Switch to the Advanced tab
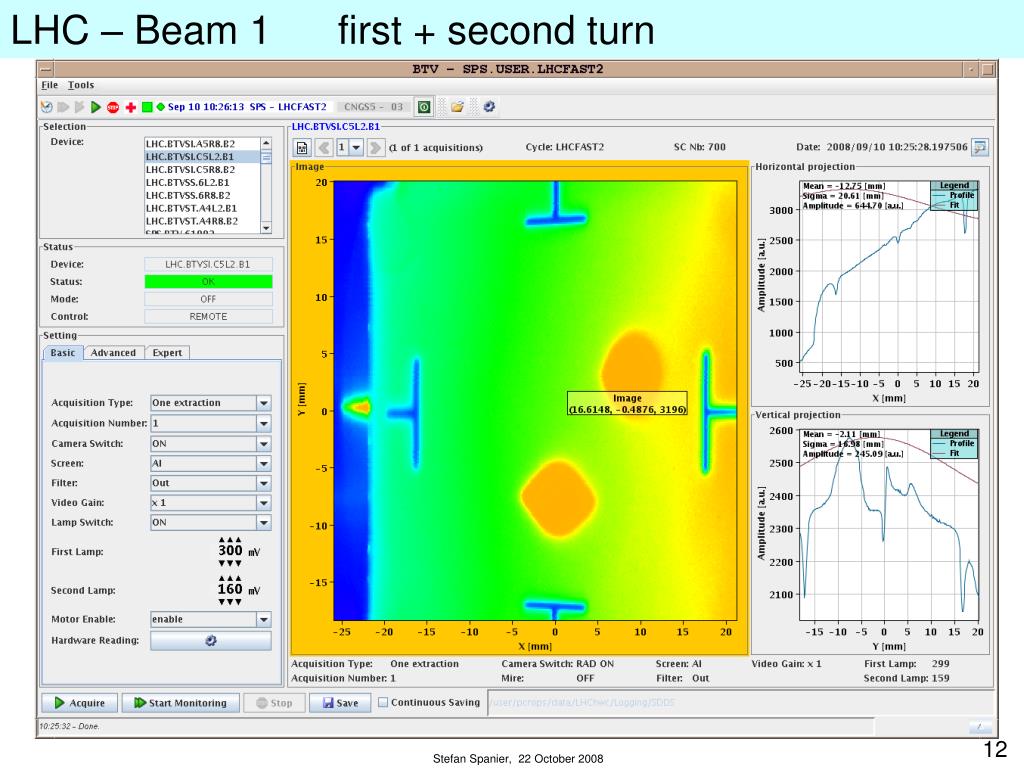The height and width of the screenshot is (768, 1024). pos(113,353)
